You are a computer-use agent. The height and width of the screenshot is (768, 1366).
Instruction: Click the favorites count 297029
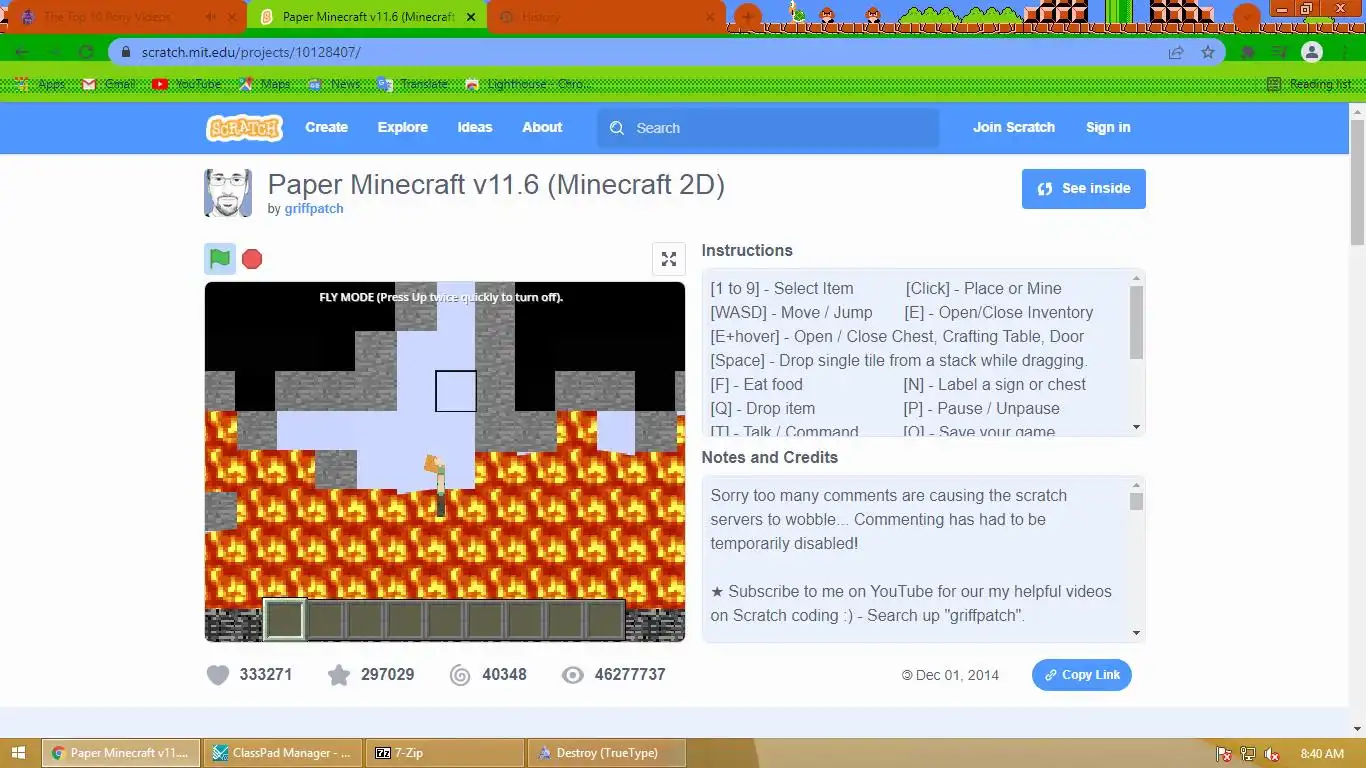(388, 675)
